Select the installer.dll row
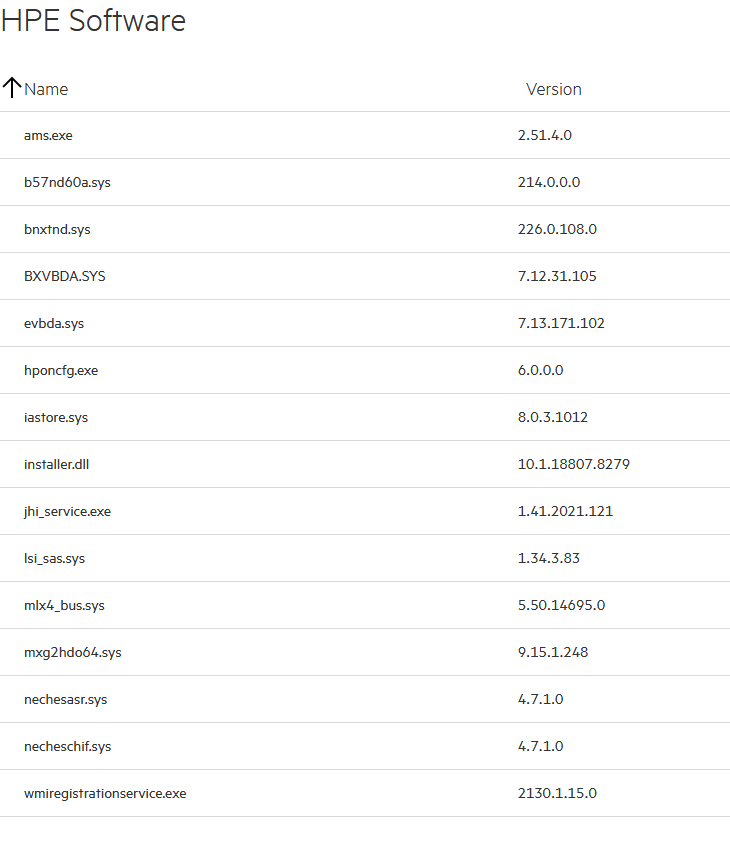This screenshot has width=730, height=850. click(57, 464)
